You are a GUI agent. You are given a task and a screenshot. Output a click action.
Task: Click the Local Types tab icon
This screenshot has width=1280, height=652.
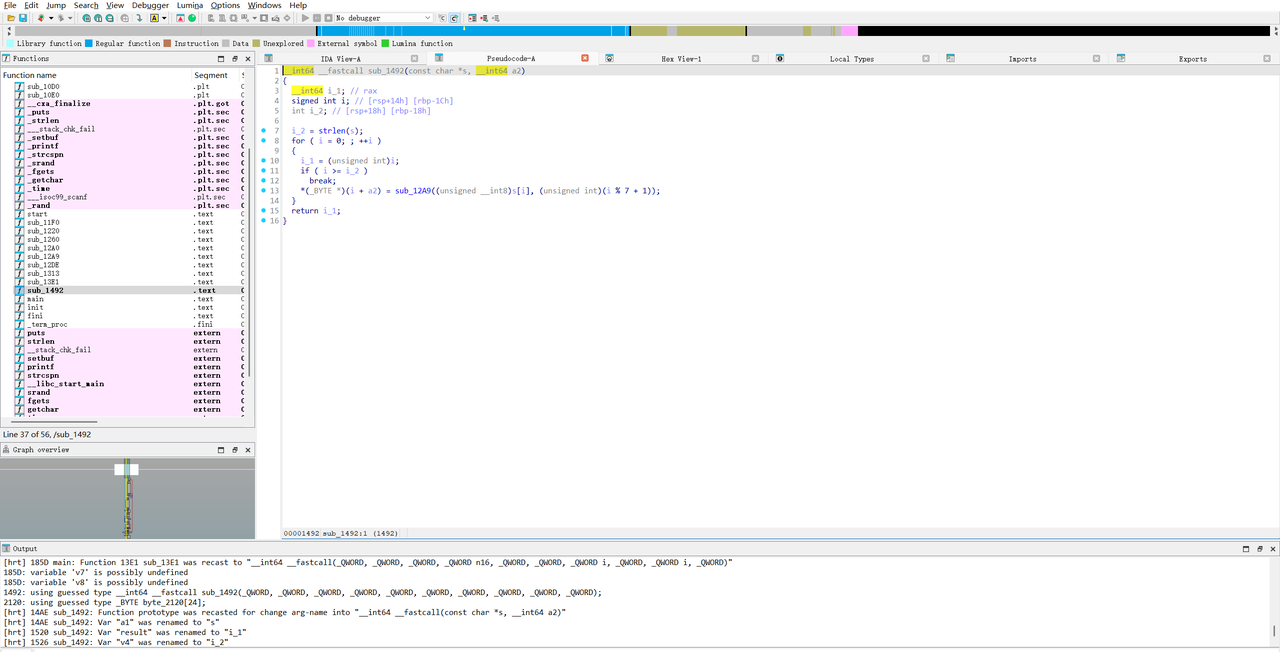pos(780,59)
